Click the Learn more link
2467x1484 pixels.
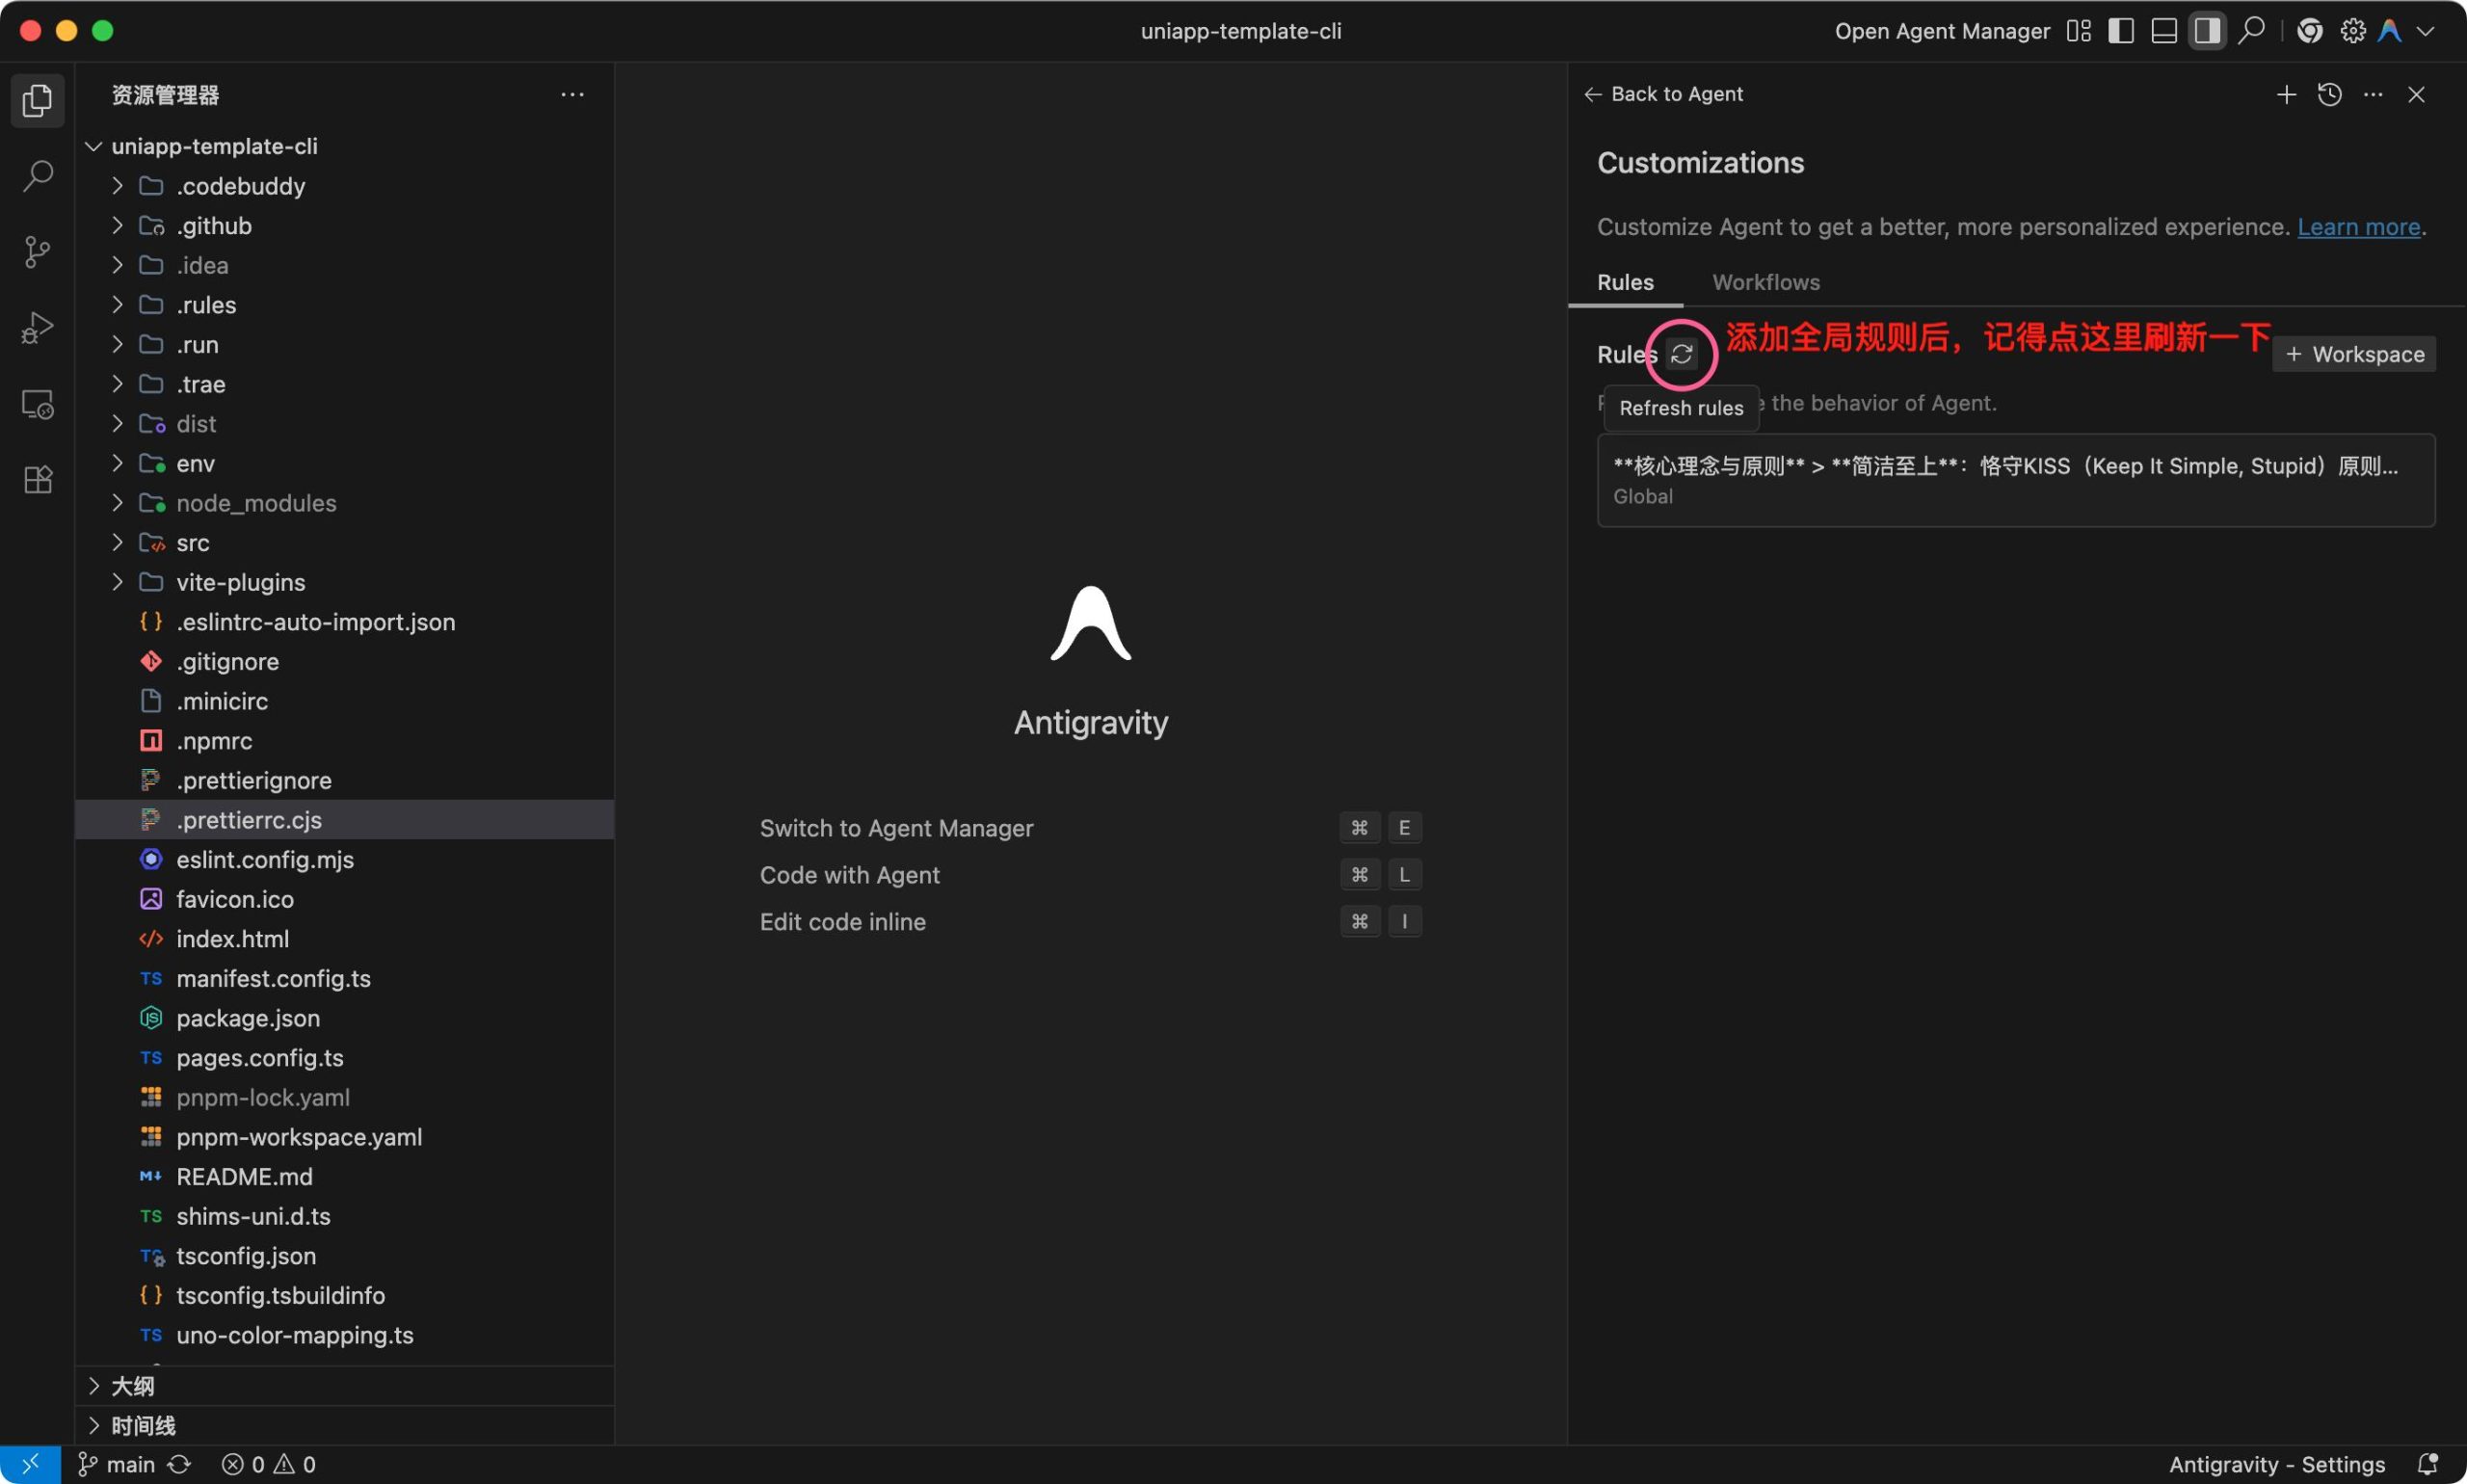(x=2359, y=226)
